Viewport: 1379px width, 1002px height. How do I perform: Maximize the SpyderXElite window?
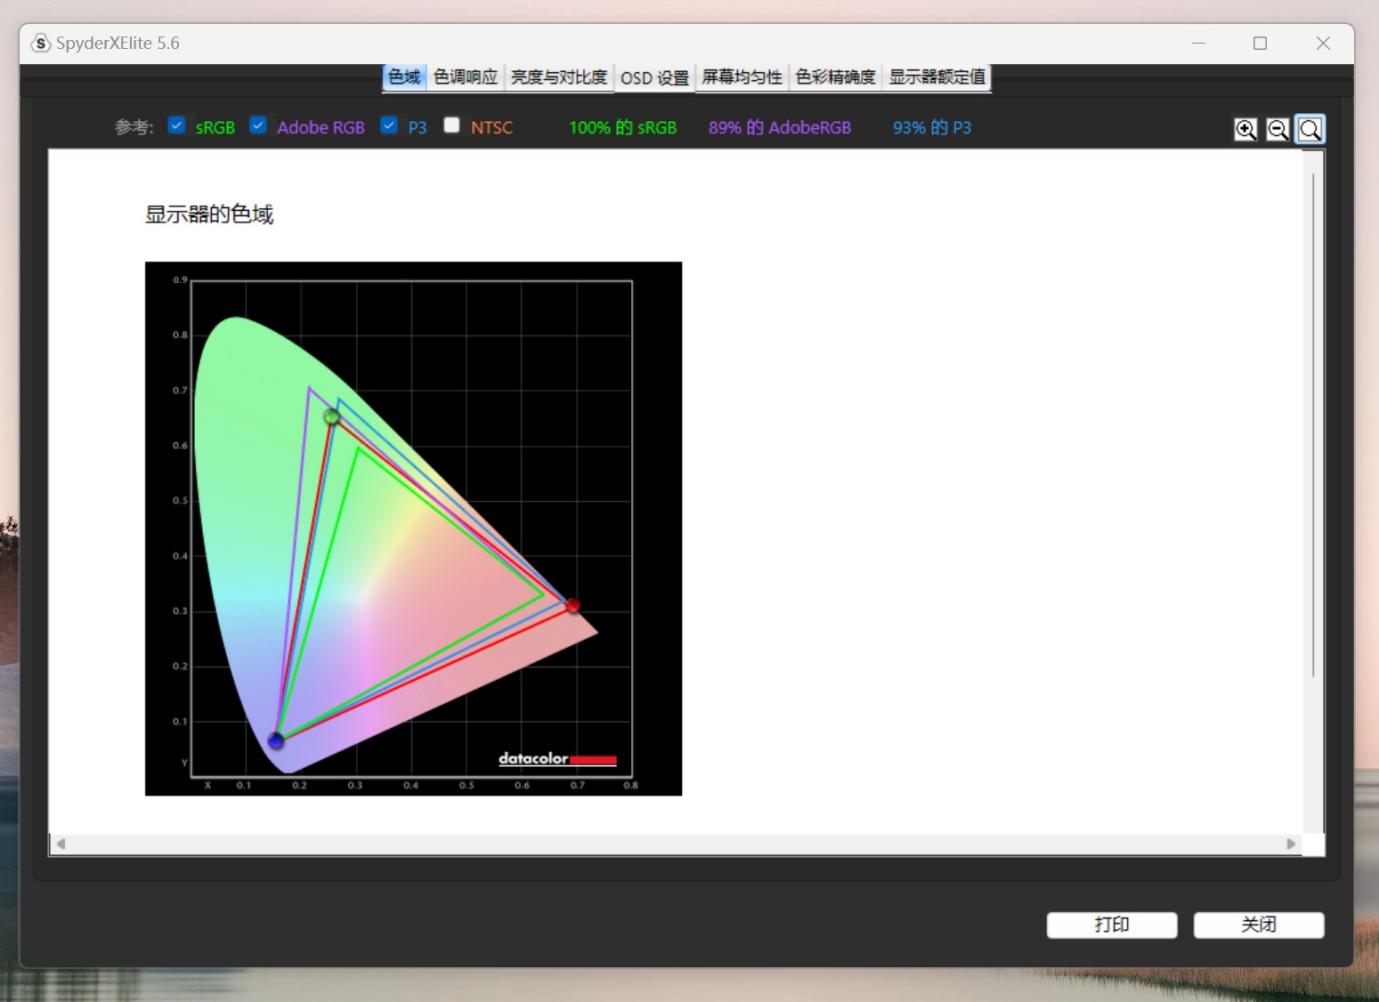pos(1260,43)
